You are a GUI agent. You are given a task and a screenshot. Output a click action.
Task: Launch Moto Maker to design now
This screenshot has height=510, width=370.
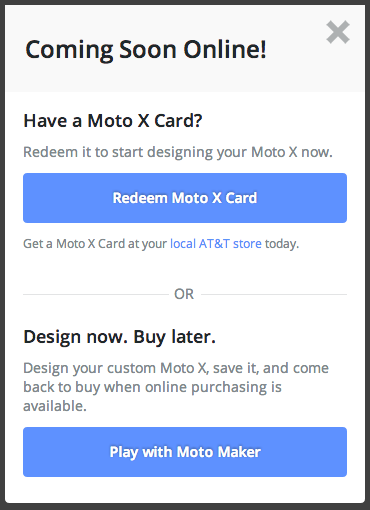[x=185, y=452]
